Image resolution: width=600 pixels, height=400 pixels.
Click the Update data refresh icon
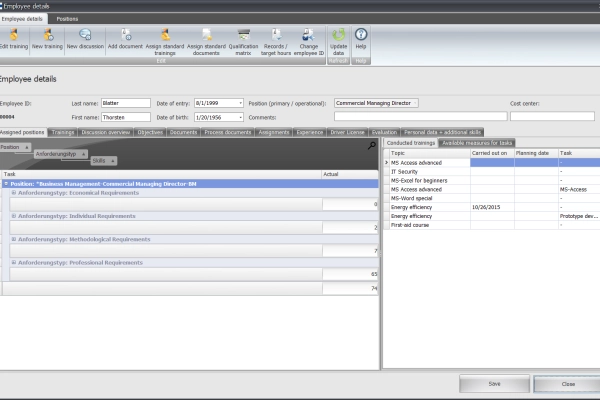pyautogui.click(x=339, y=36)
